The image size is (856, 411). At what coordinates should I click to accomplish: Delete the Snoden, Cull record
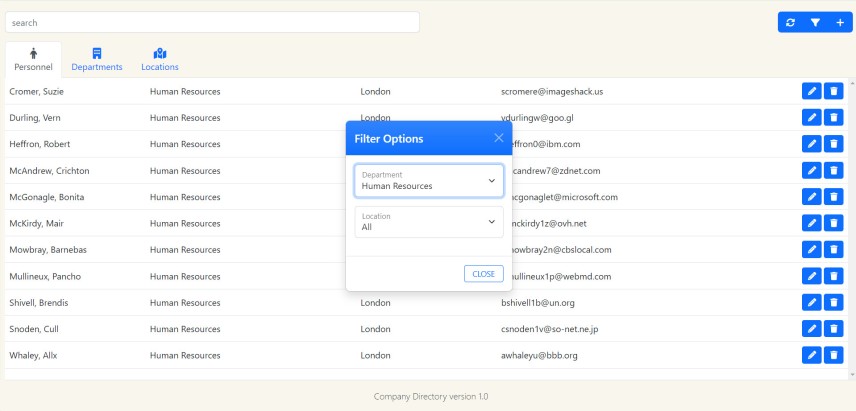tap(834, 329)
